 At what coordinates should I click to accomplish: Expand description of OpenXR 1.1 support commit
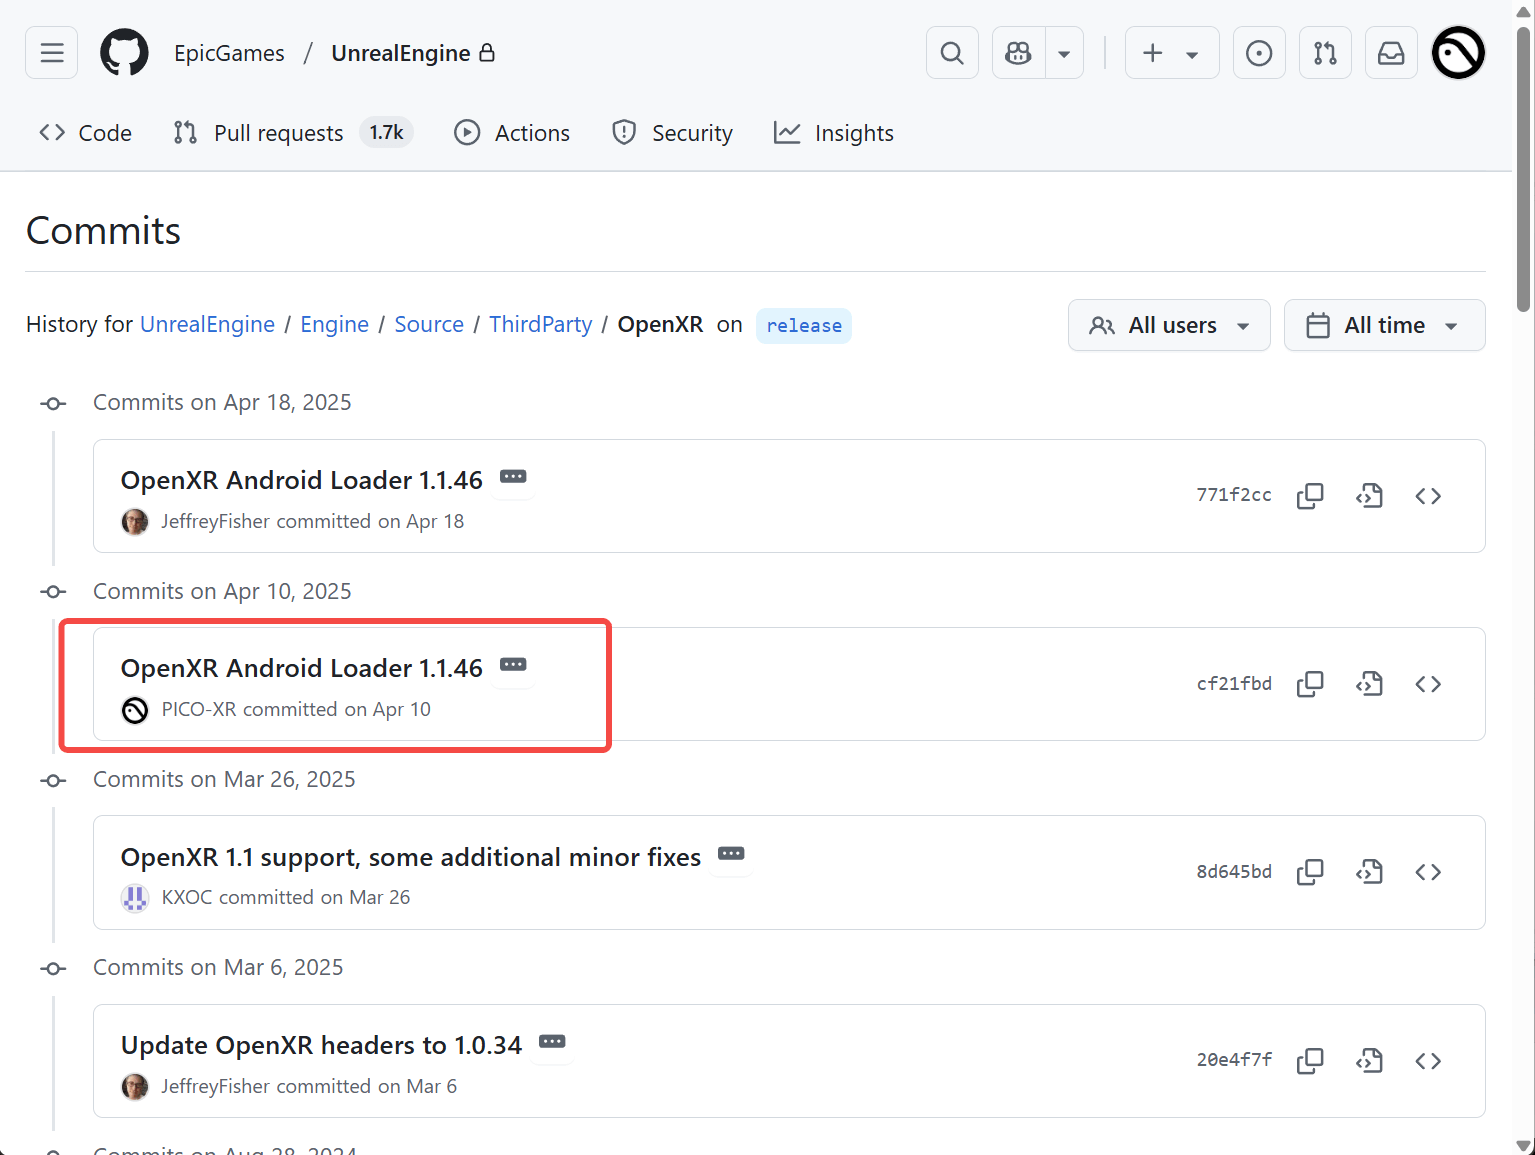731,854
